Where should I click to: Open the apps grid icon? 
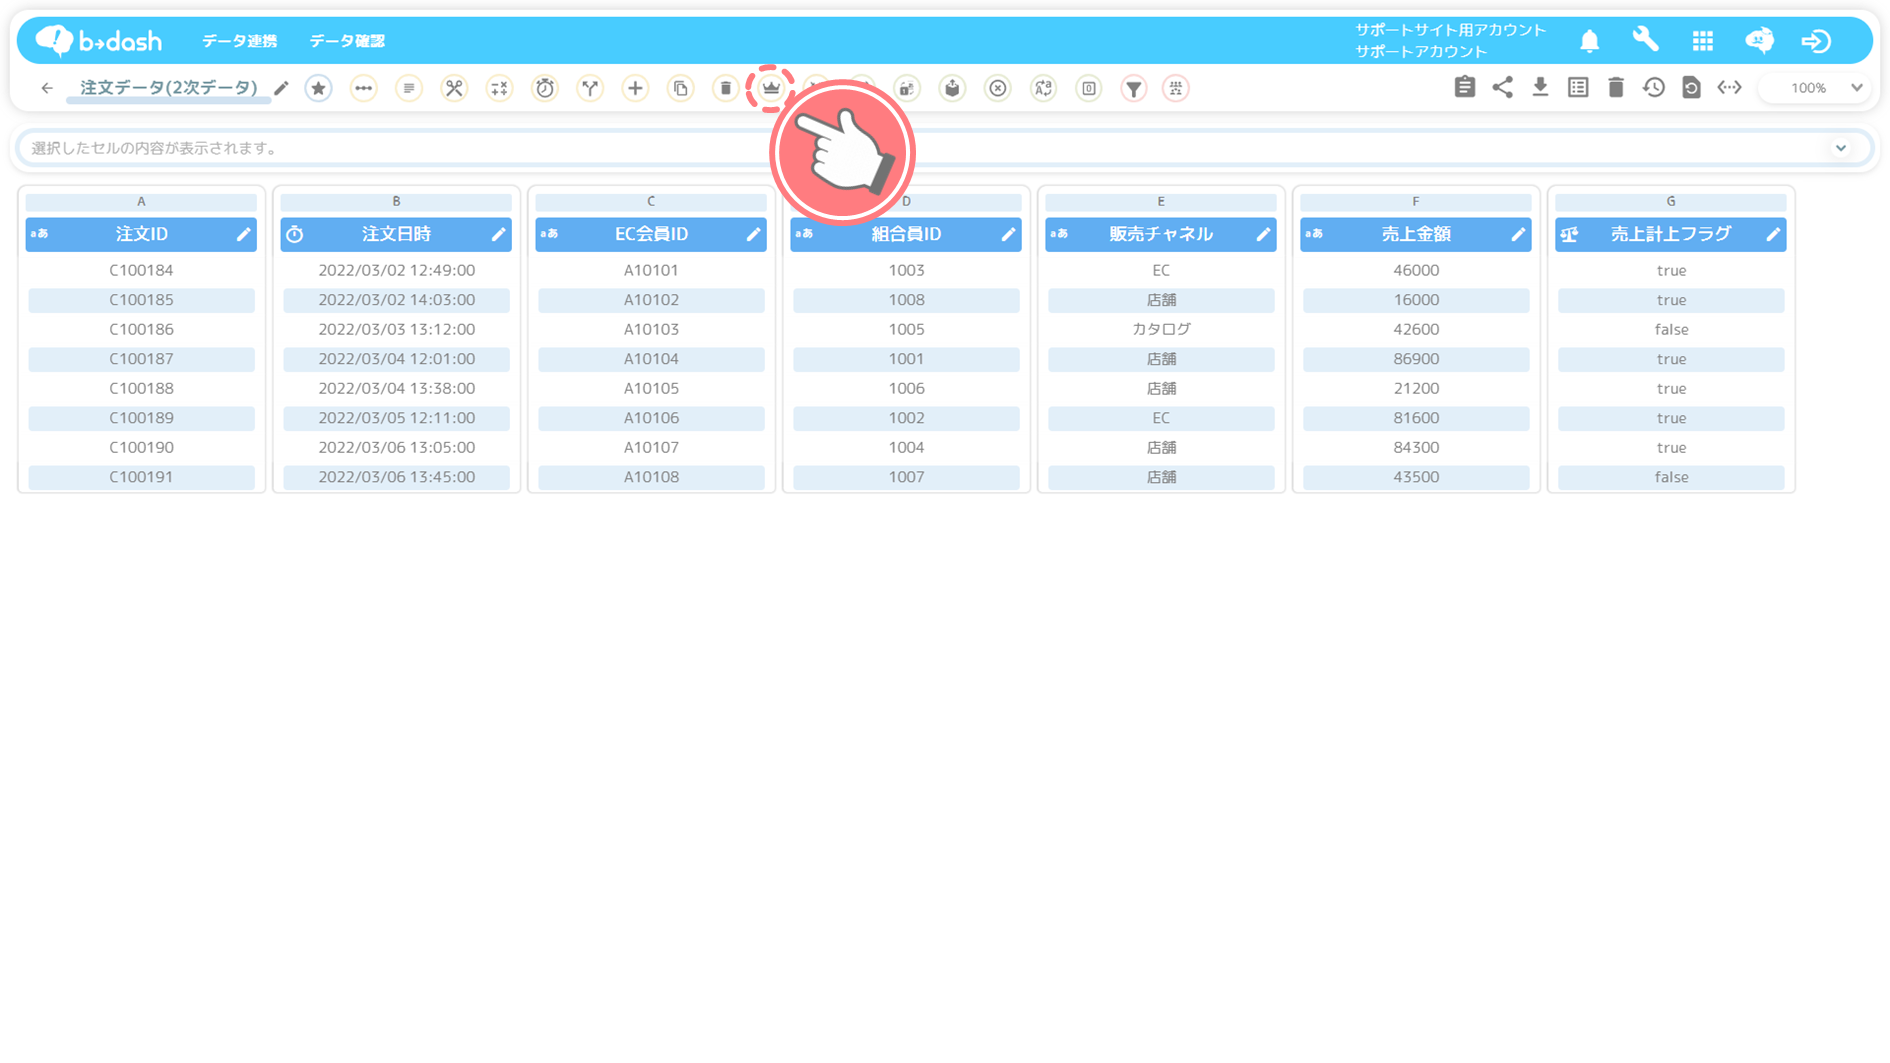pos(1703,41)
